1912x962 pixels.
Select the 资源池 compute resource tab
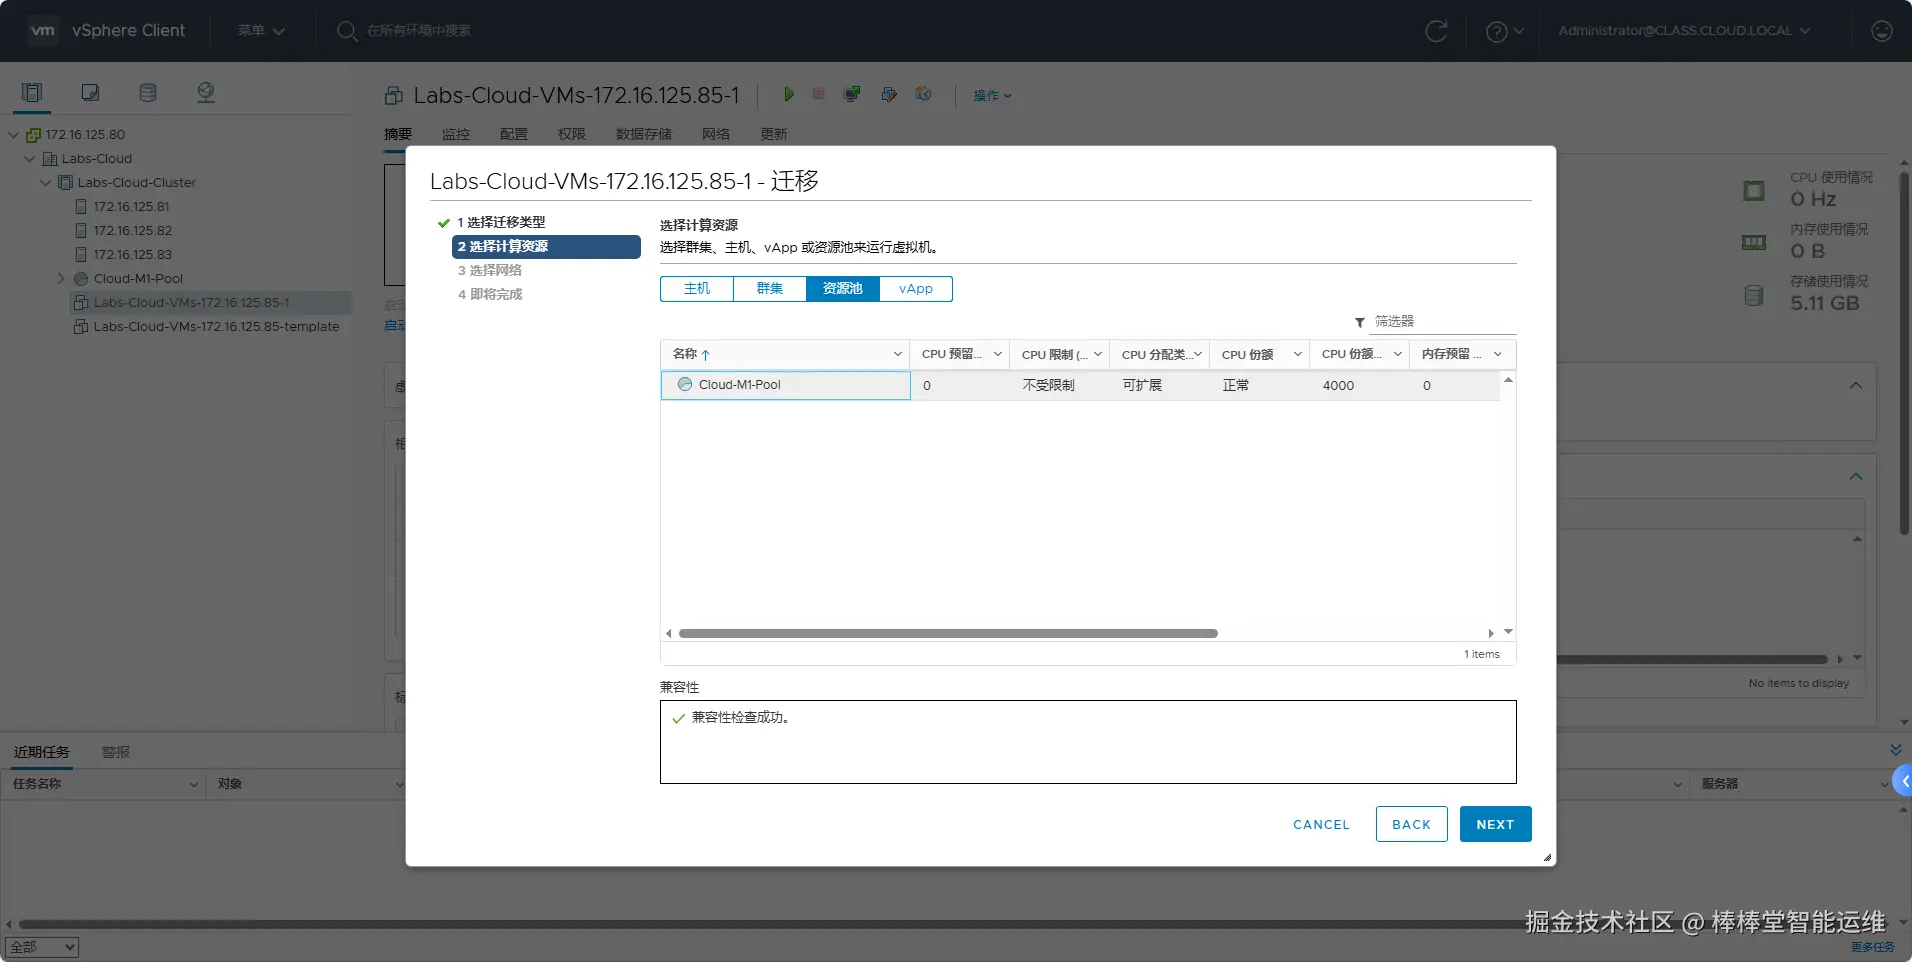(843, 289)
